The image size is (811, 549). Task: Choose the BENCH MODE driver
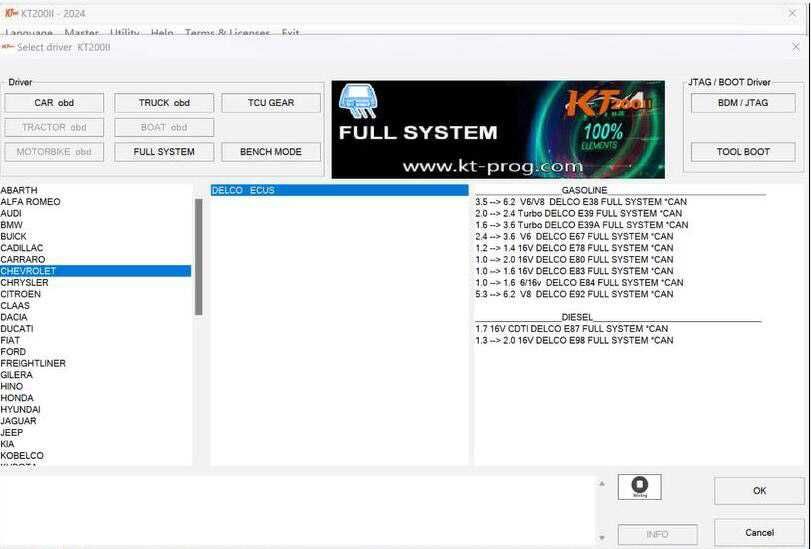[x=271, y=152]
